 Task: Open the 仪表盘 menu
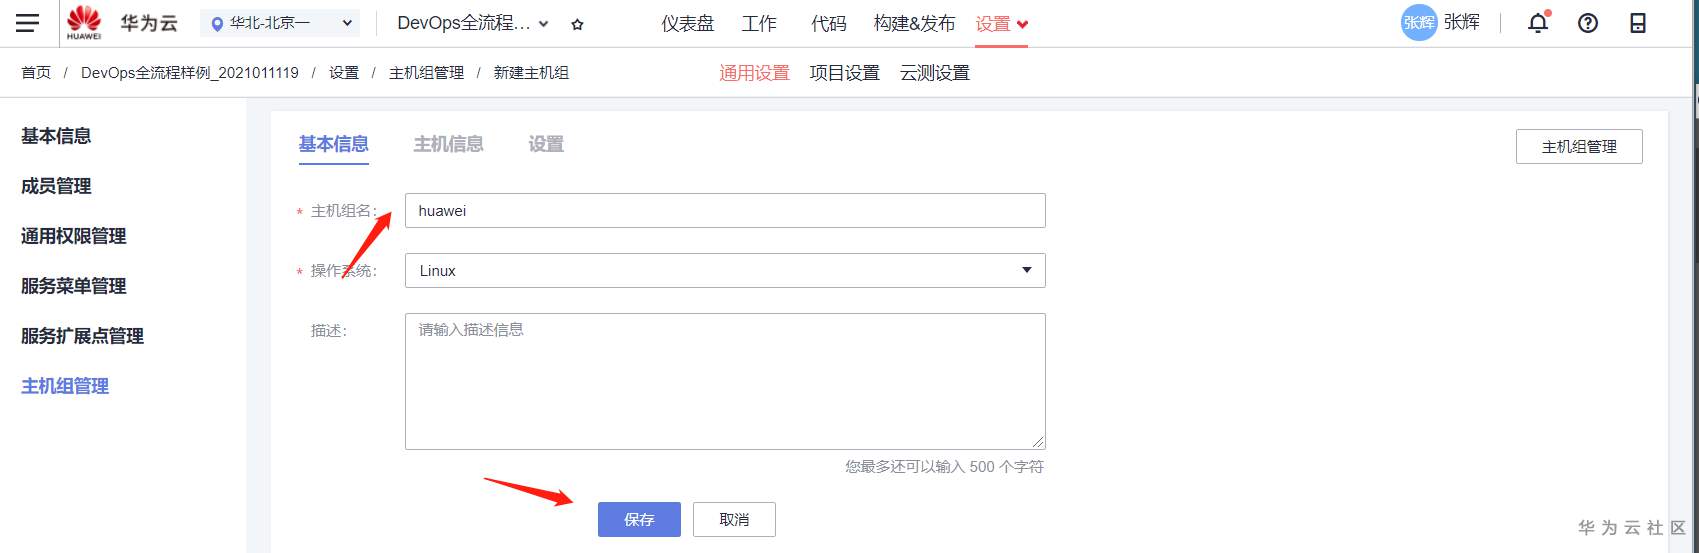click(x=688, y=23)
